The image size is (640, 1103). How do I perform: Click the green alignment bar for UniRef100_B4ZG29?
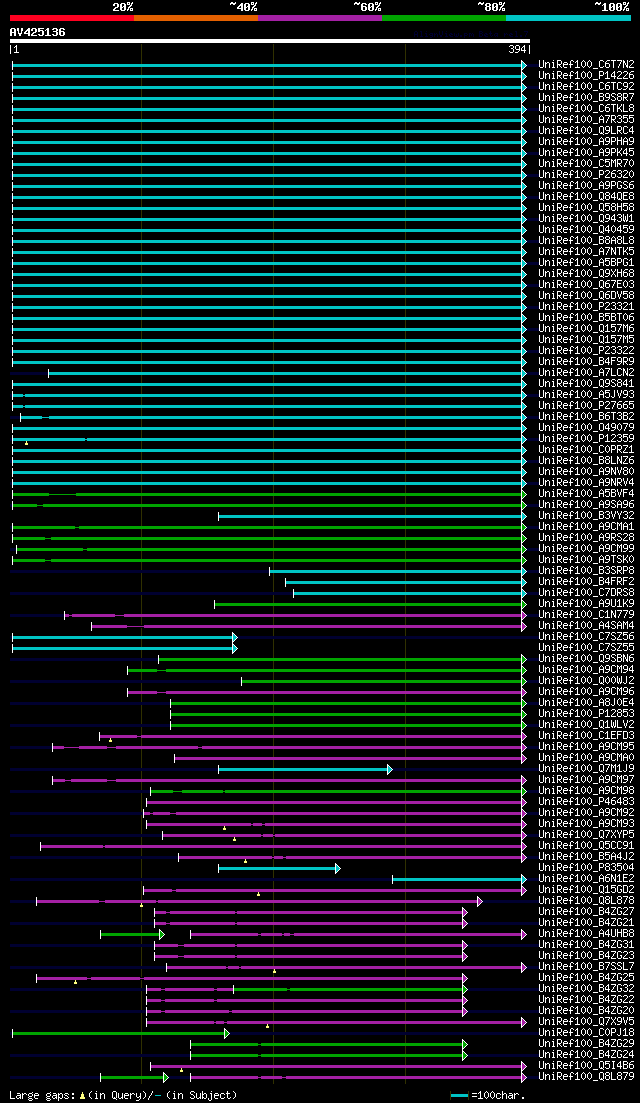328,1045
